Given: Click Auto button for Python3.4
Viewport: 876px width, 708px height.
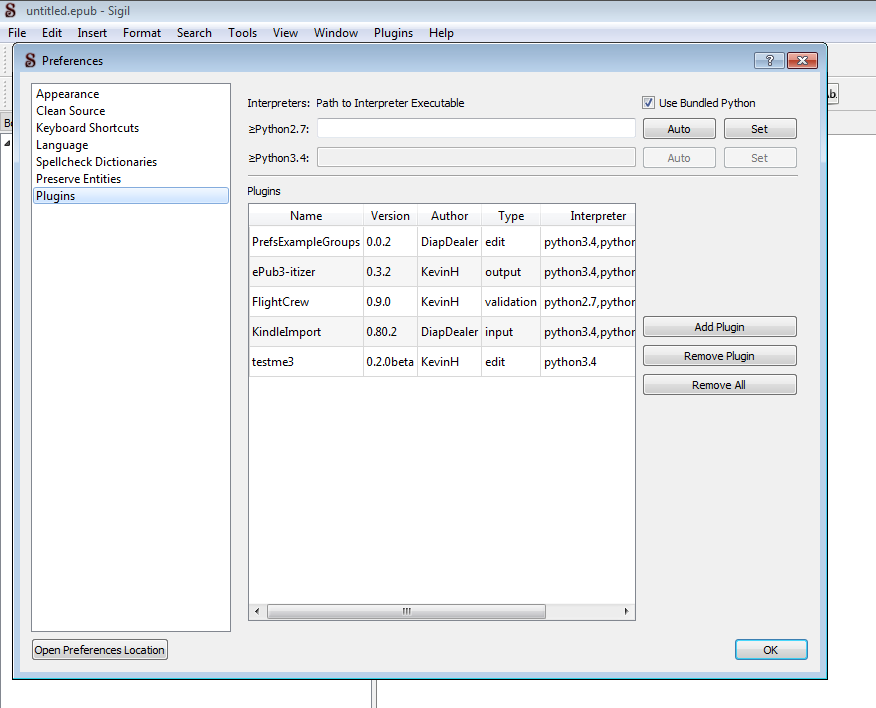Looking at the screenshot, I should [679, 158].
